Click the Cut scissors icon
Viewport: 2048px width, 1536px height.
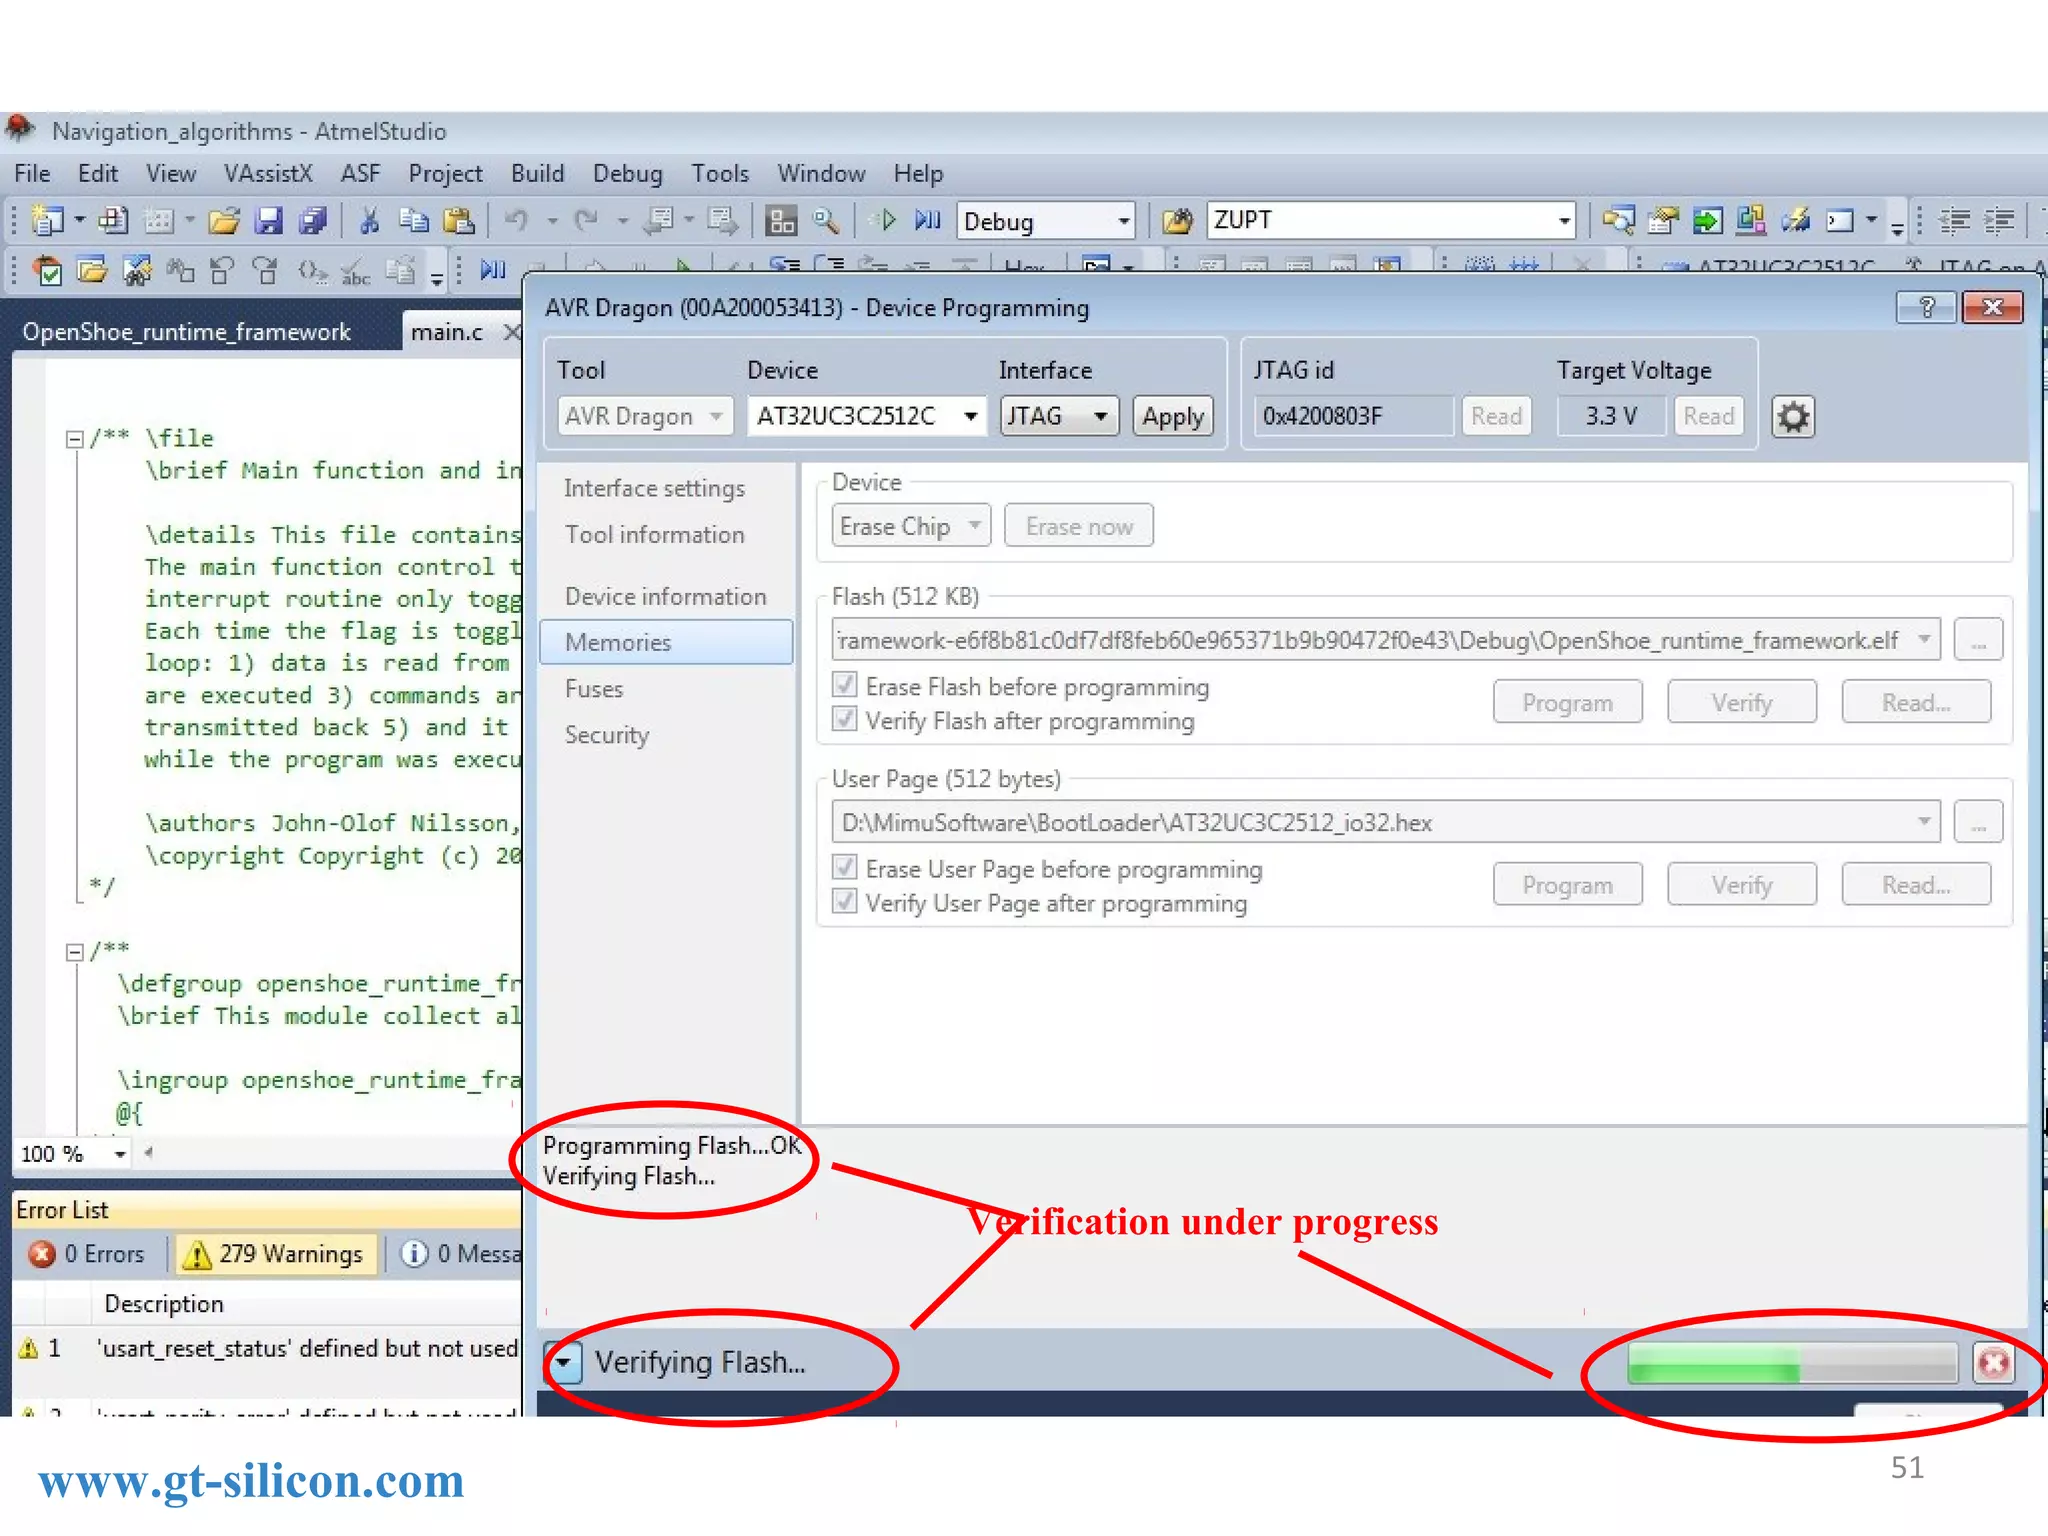click(369, 221)
